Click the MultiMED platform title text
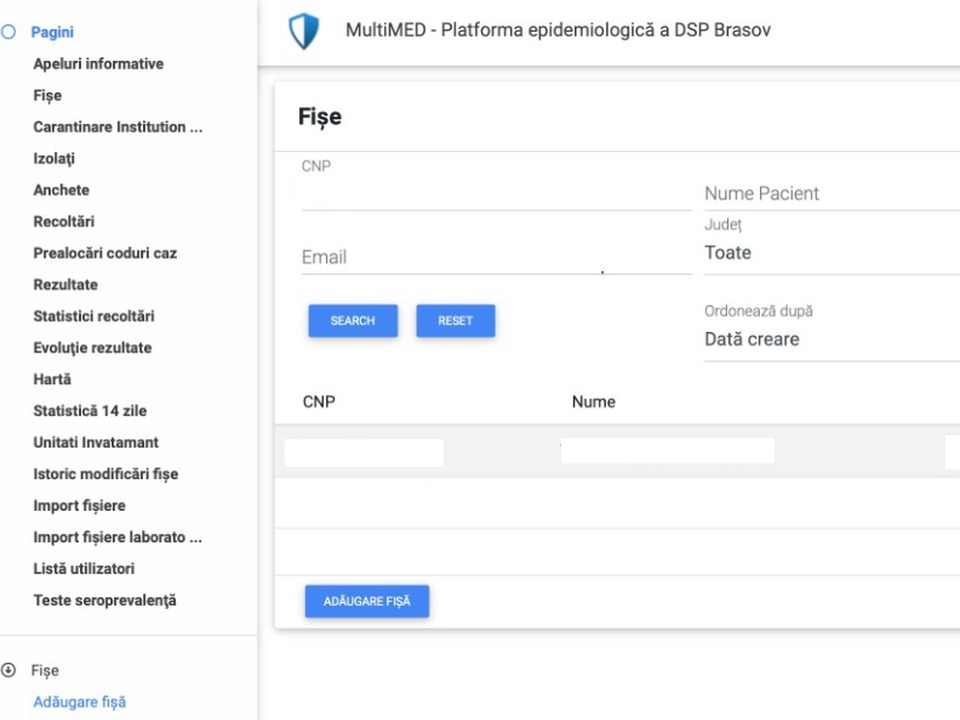This screenshot has height=720, width=960. point(558,30)
